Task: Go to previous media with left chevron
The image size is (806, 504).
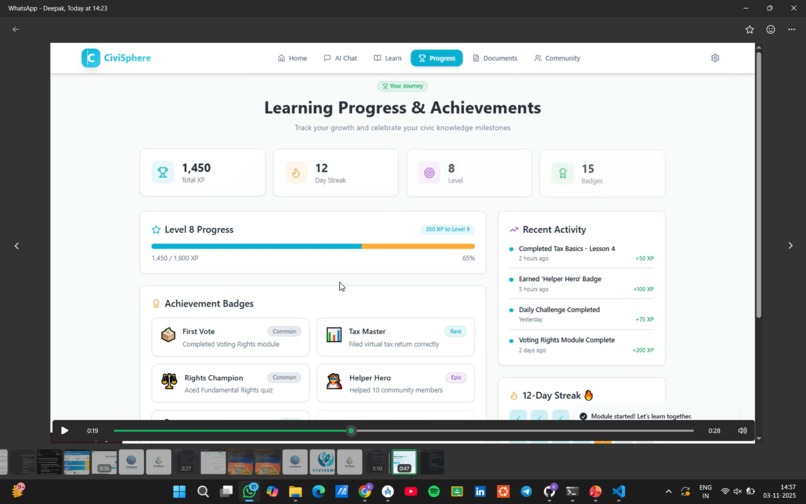Action: (16, 246)
